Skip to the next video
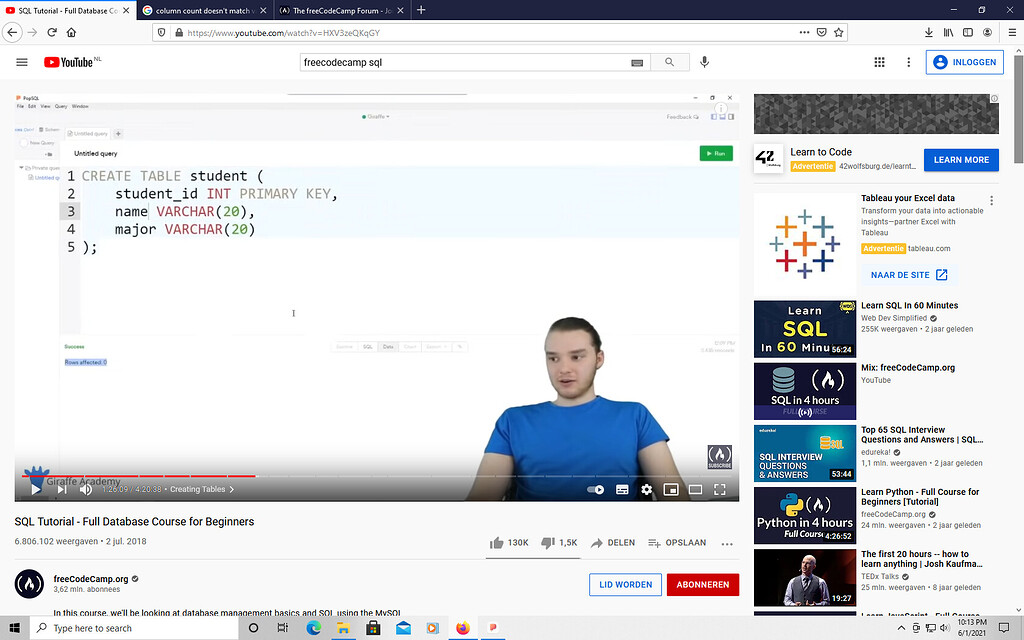The image size is (1024, 640). point(62,489)
